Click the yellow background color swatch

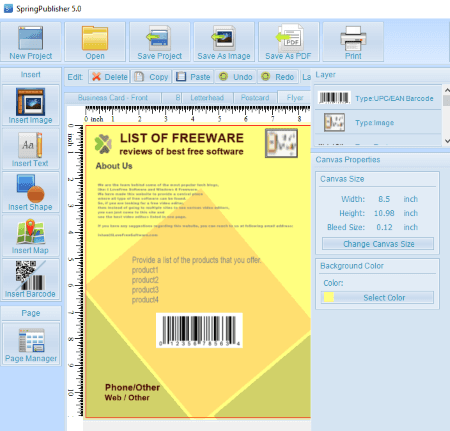pos(329,297)
